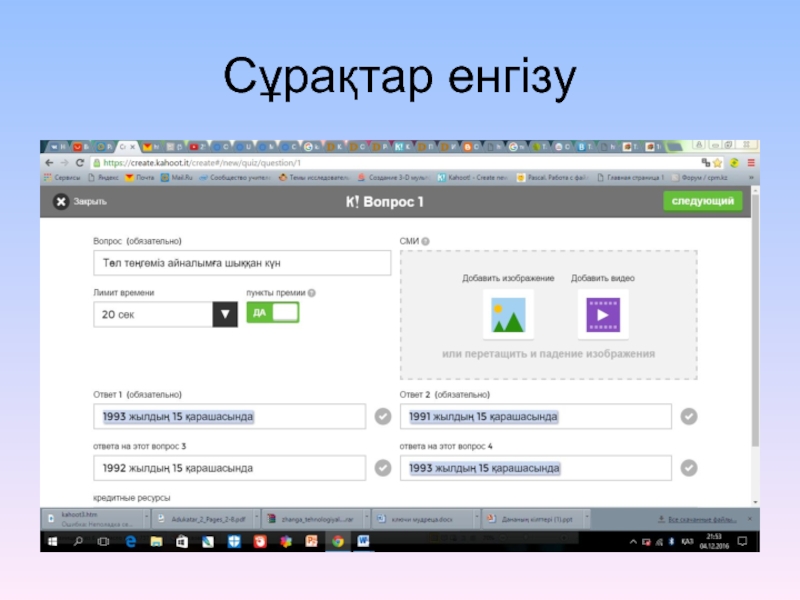Click the пункты премии help icon
The height and width of the screenshot is (600, 800).
pos(312,293)
